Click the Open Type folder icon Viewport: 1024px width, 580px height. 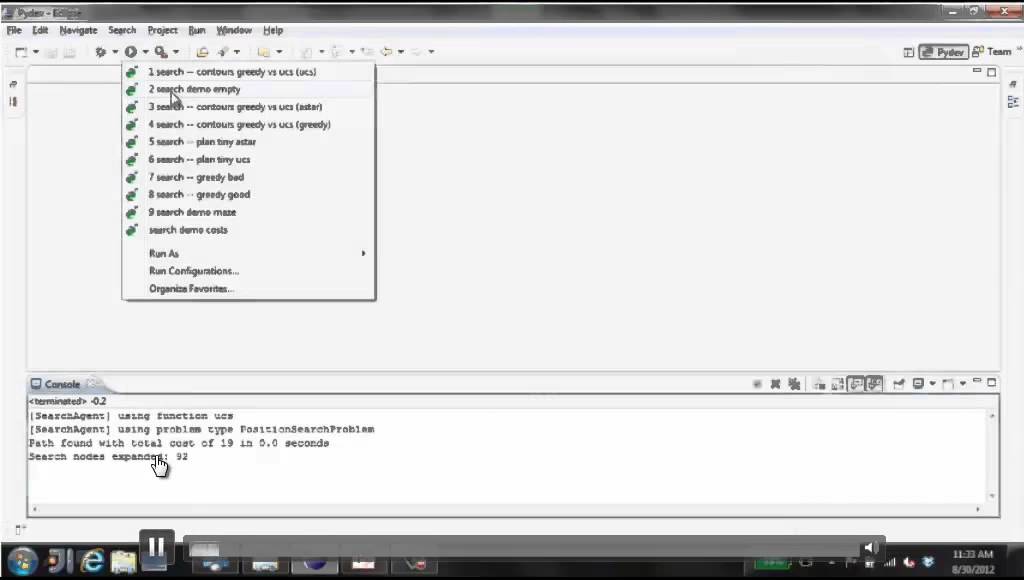[x=202, y=52]
